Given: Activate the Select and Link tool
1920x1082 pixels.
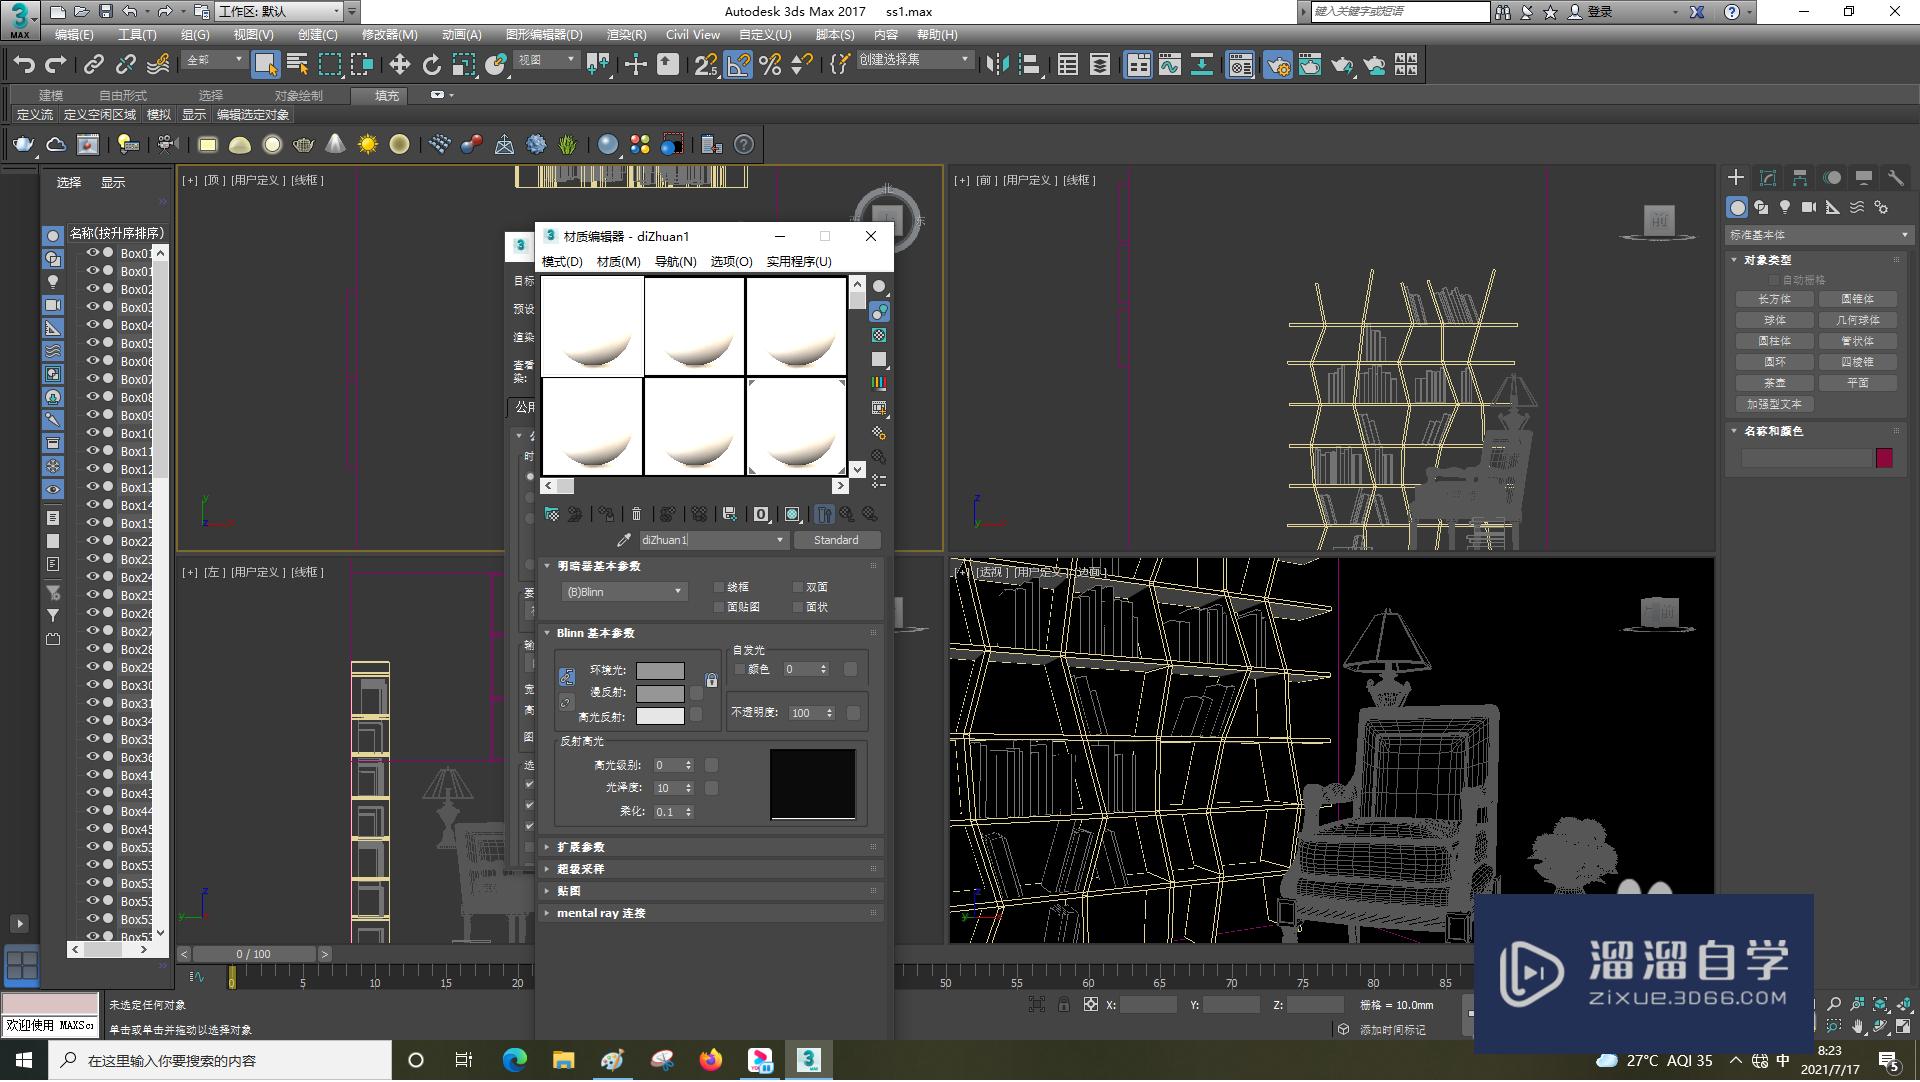Looking at the screenshot, I should pyautogui.click(x=94, y=65).
